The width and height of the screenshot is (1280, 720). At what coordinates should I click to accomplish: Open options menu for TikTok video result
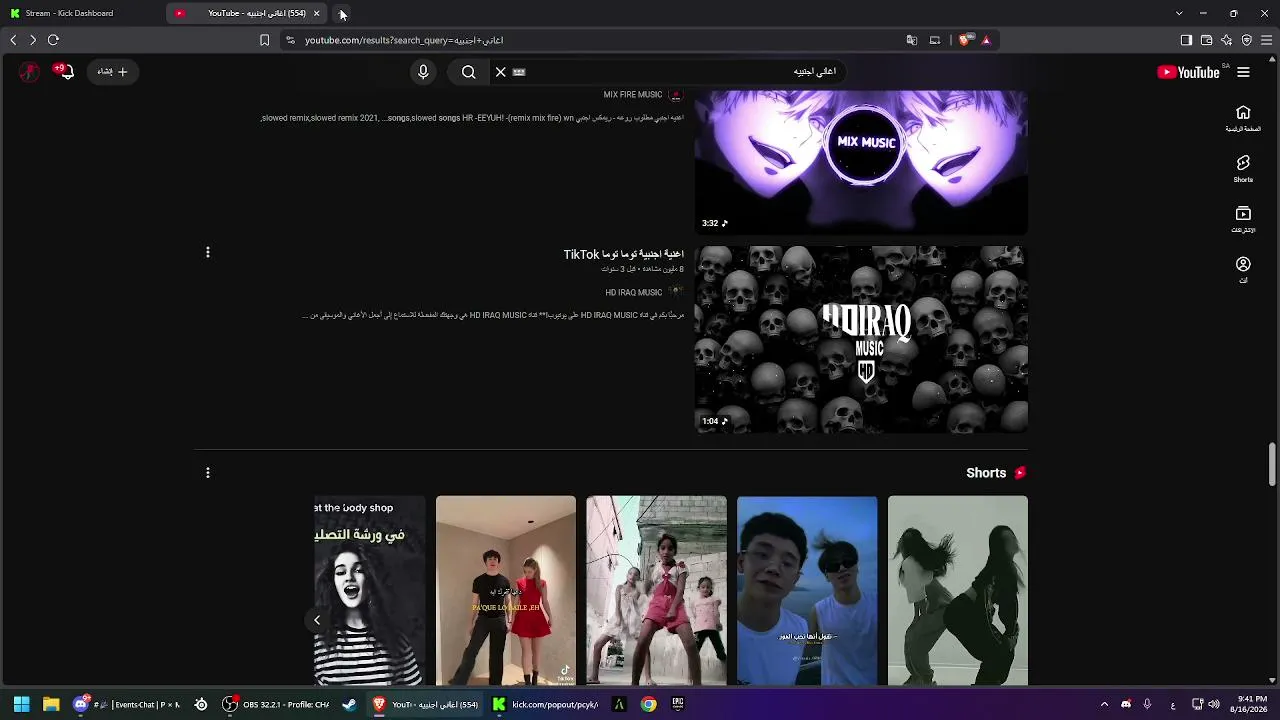coord(208,253)
